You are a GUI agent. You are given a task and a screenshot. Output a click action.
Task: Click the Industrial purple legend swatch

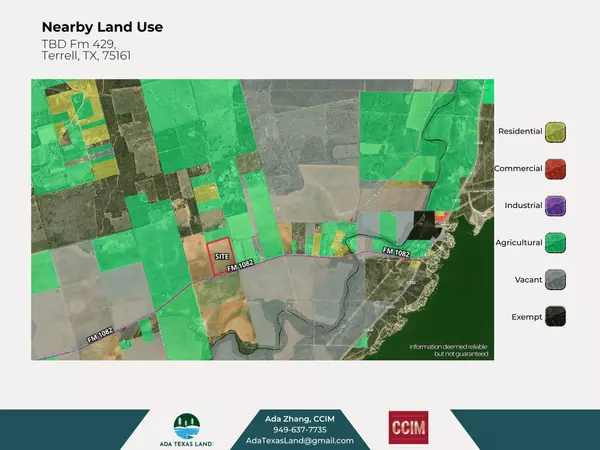pyautogui.click(x=557, y=206)
